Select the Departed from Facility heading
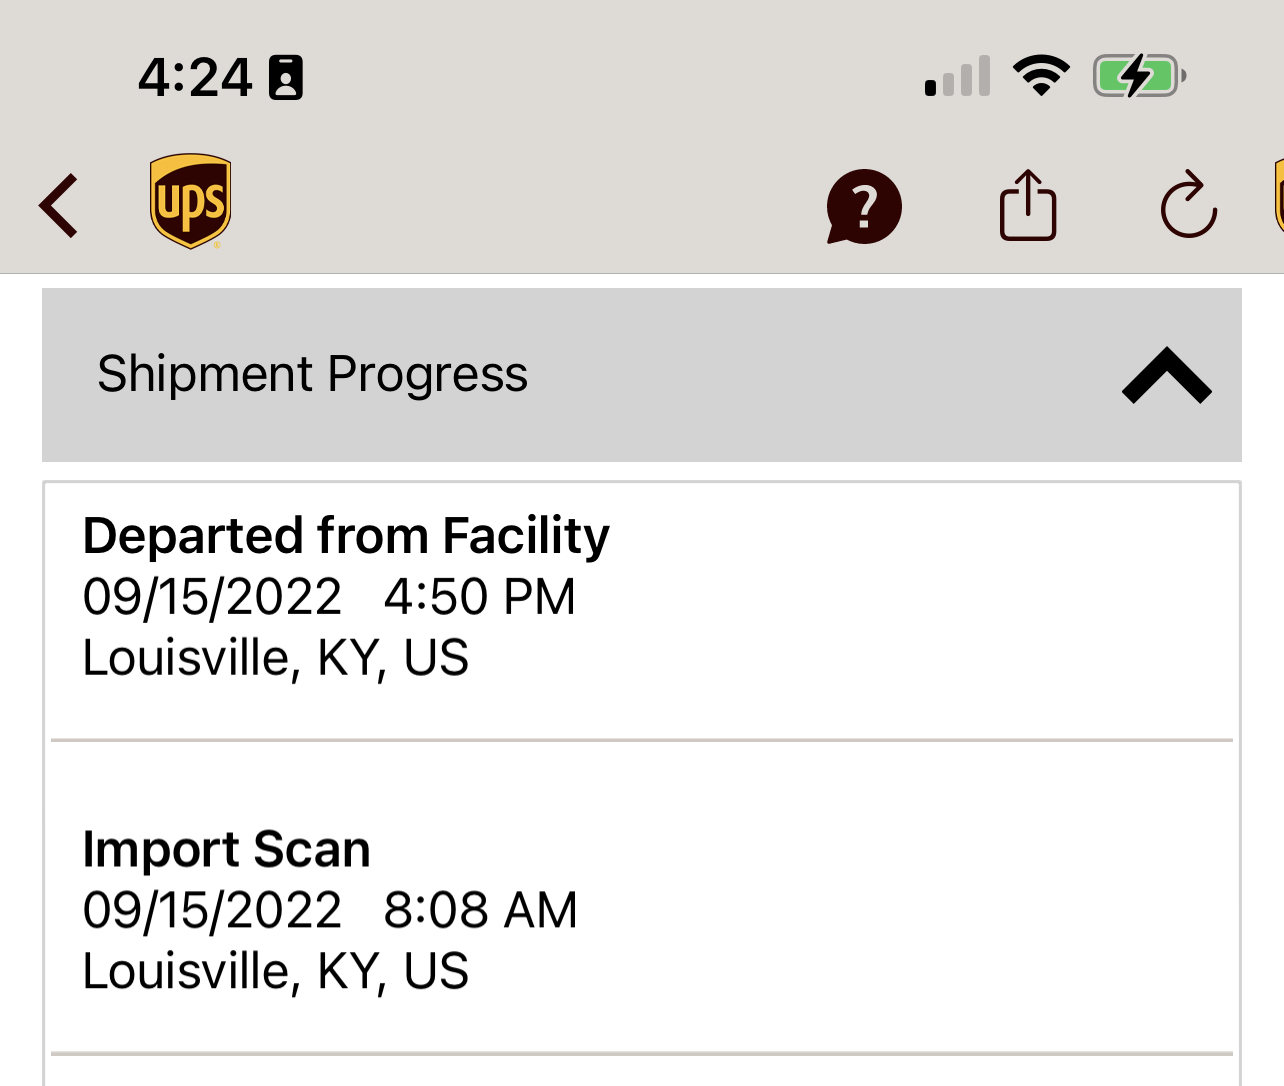Screen dimensions: 1284x1086 (x=346, y=535)
